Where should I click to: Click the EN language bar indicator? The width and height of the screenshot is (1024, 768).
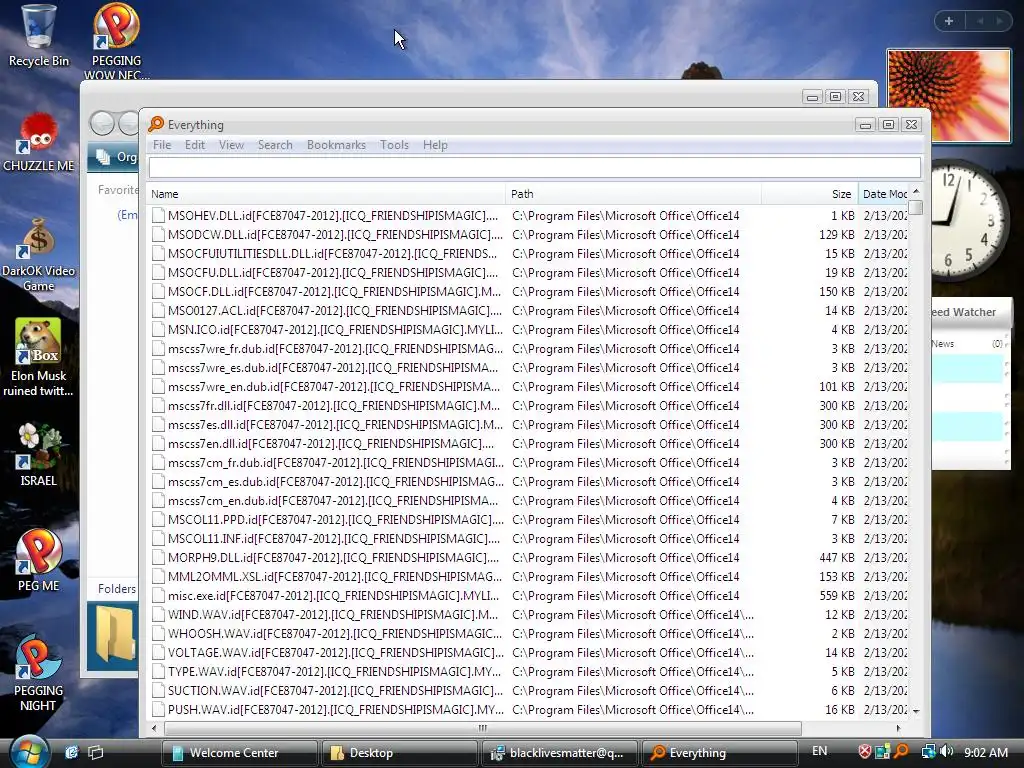click(x=820, y=752)
